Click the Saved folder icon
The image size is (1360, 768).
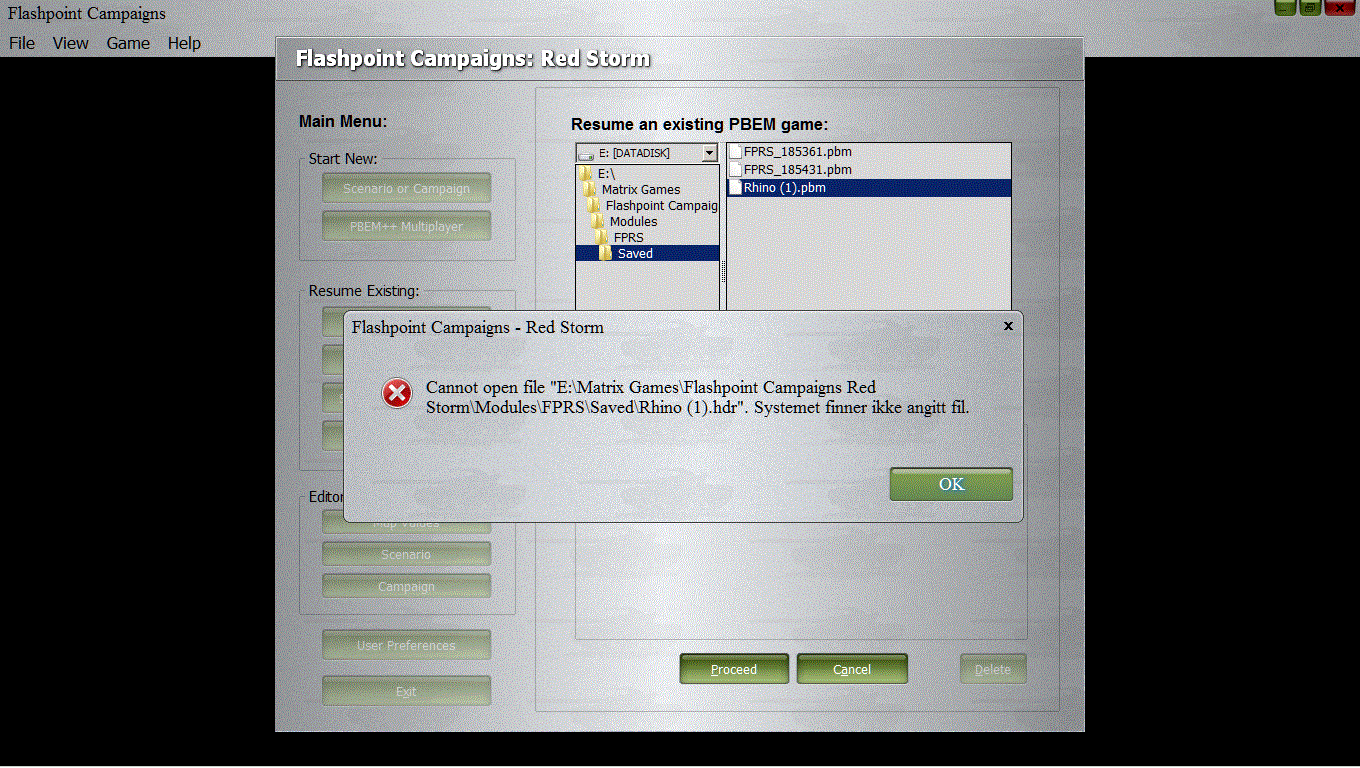pyautogui.click(x=606, y=253)
